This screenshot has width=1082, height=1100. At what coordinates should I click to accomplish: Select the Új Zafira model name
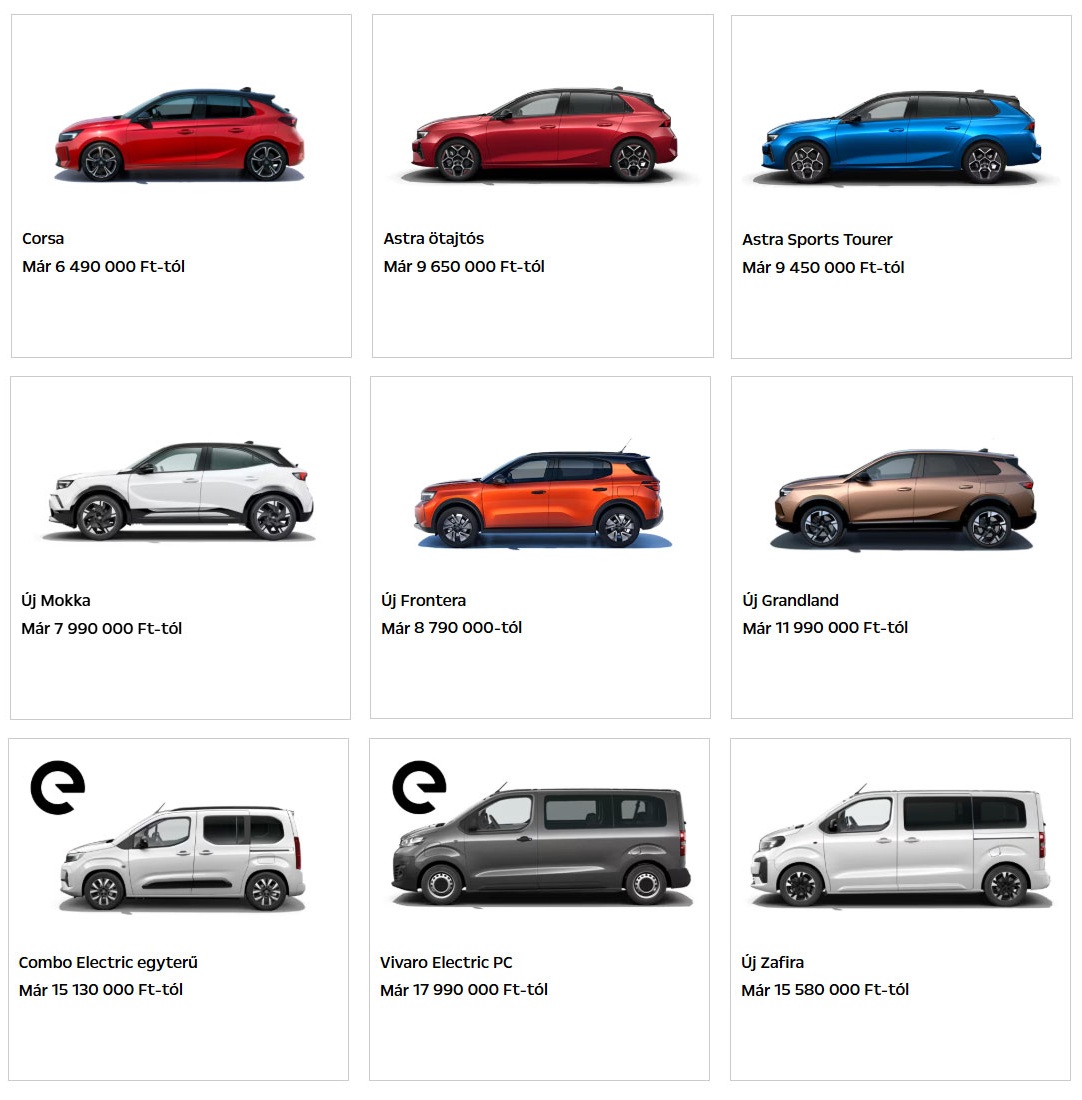click(x=773, y=962)
